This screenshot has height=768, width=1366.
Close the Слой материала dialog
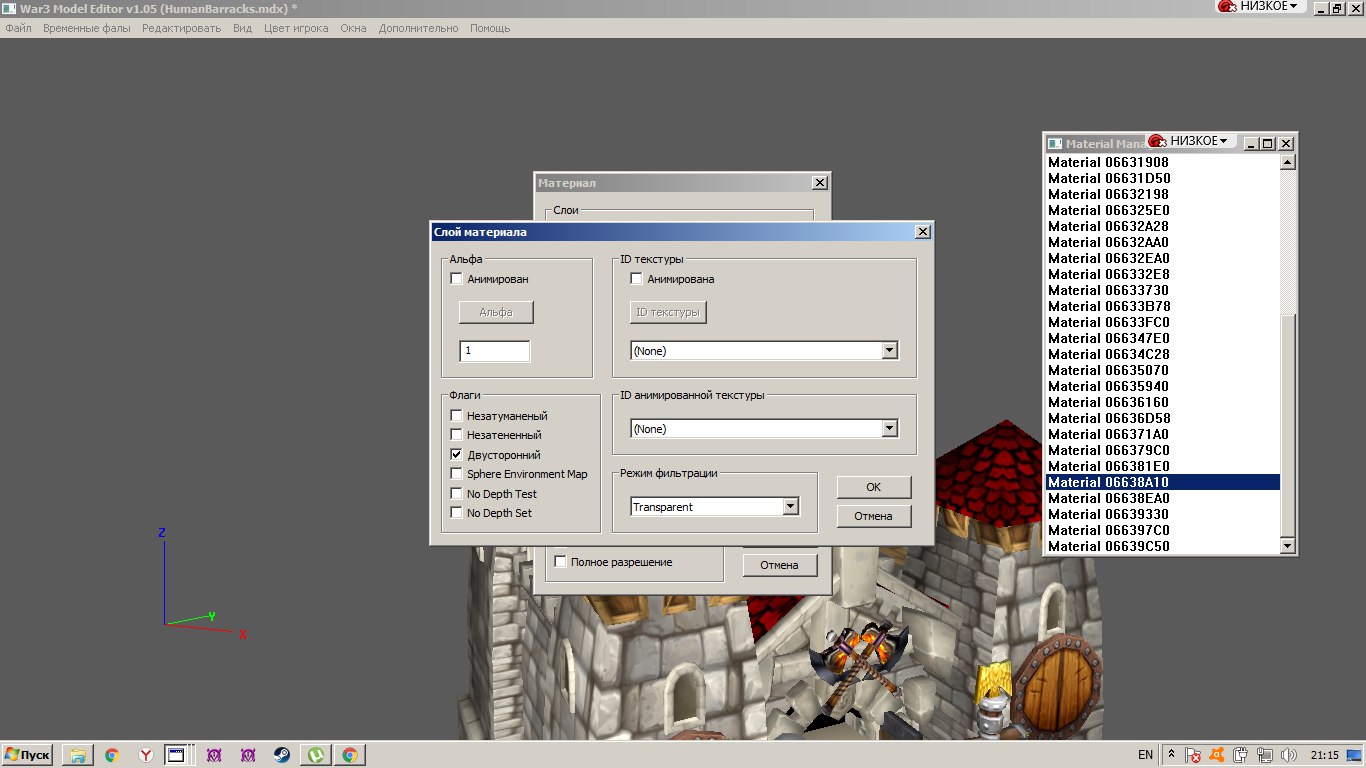click(x=923, y=232)
